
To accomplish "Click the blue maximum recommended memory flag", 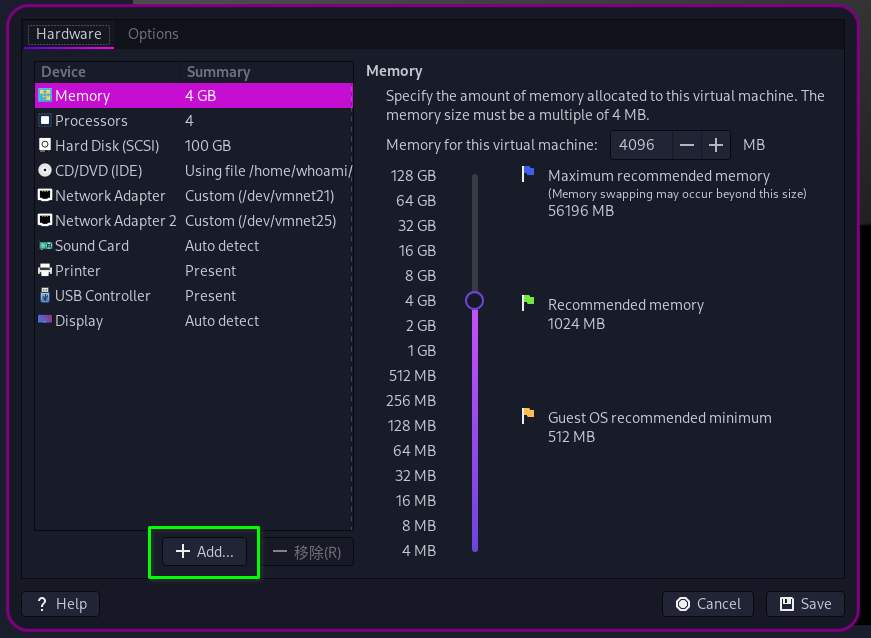I will click(x=528, y=174).
